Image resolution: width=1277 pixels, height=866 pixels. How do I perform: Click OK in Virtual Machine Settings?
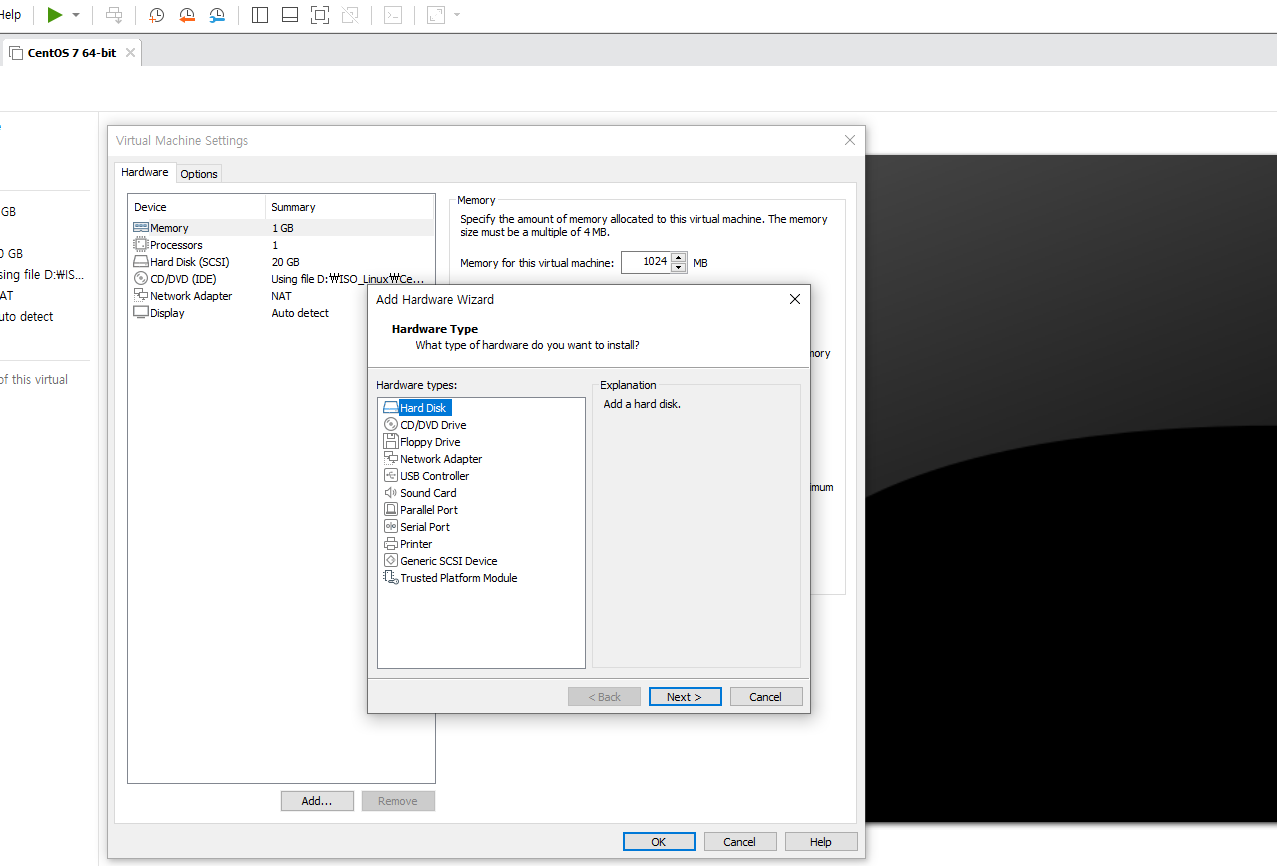(x=659, y=842)
